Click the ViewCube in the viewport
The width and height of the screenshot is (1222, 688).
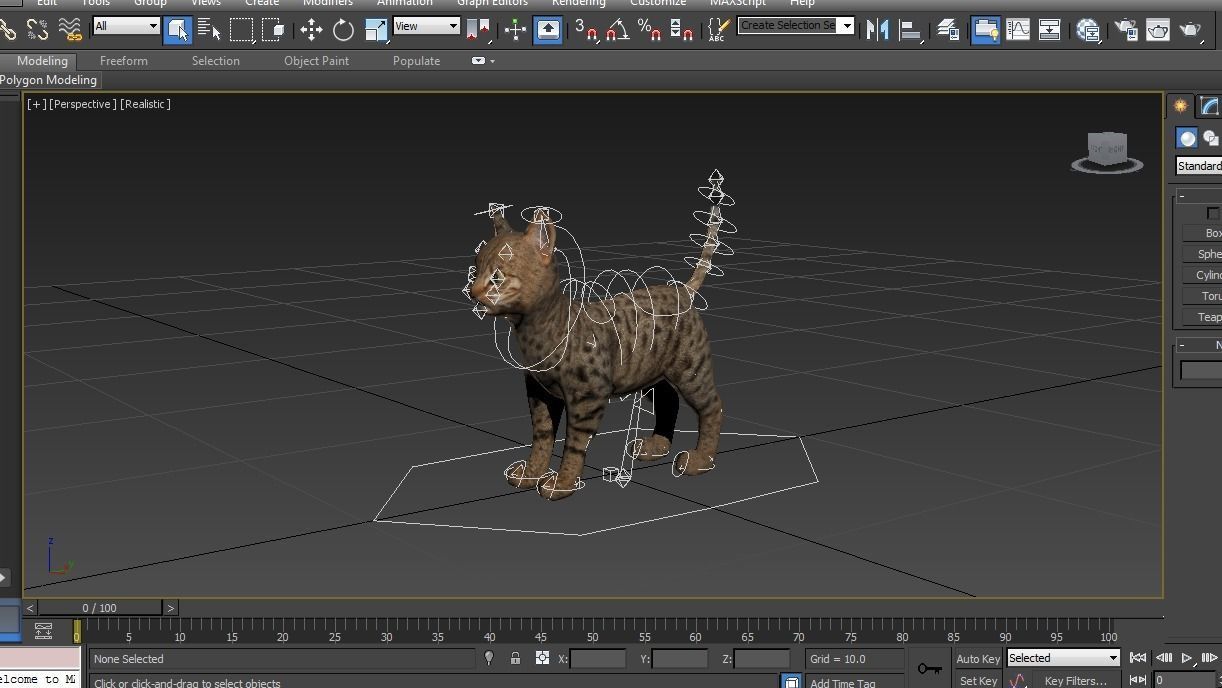[x=1107, y=151]
